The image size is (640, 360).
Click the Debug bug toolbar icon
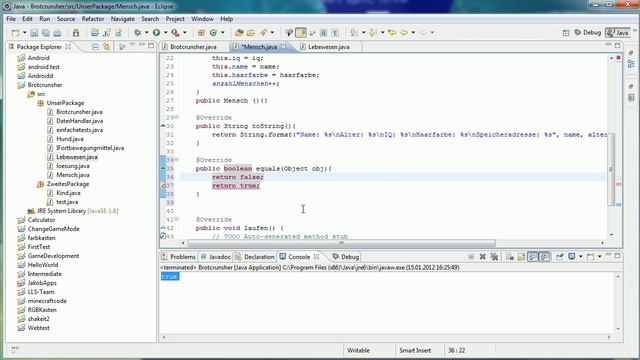click(138, 33)
